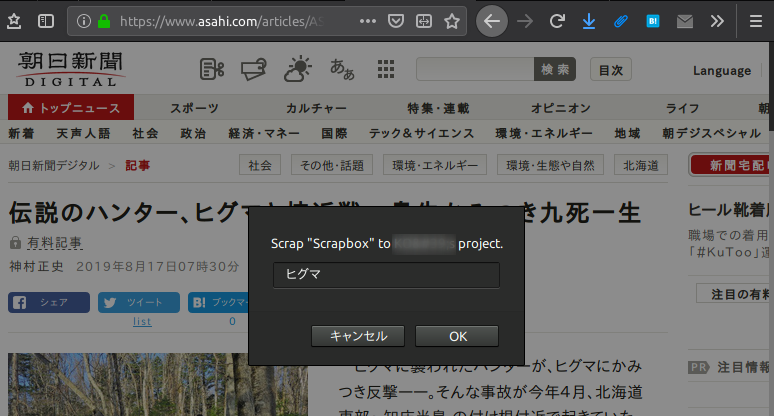The image size is (774, 416).
Task: Click the 北海道 category tag
Action: (641, 165)
